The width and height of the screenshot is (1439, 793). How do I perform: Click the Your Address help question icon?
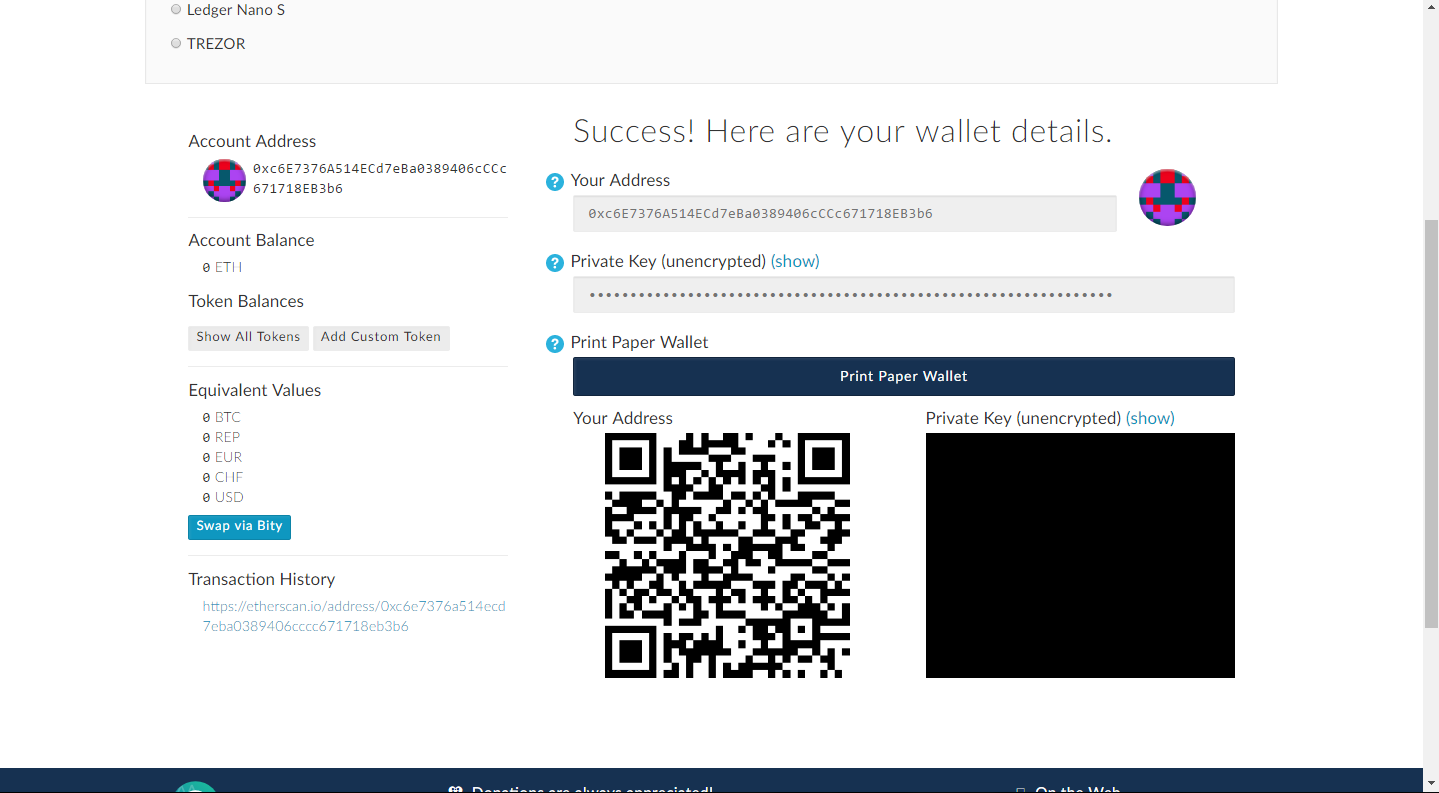[x=554, y=182]
